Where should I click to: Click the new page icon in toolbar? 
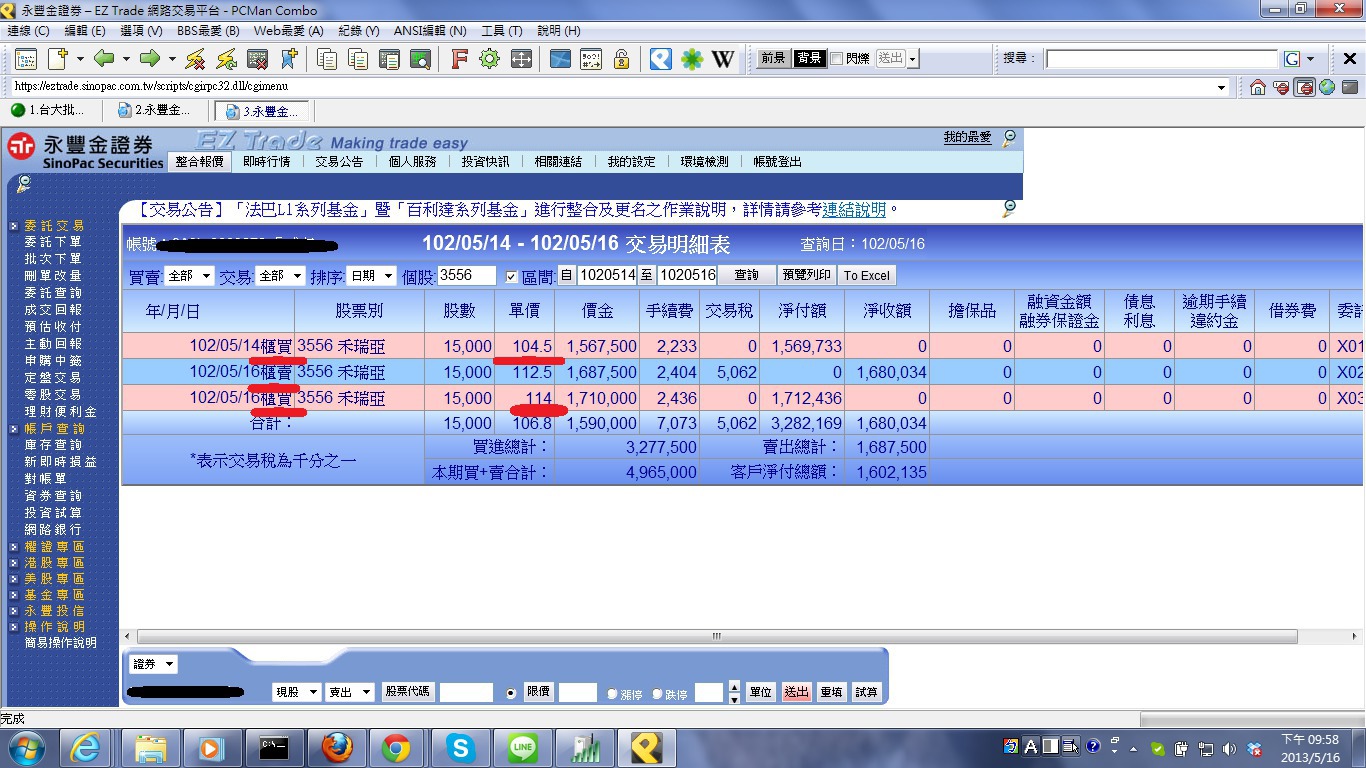pos(58,59)
